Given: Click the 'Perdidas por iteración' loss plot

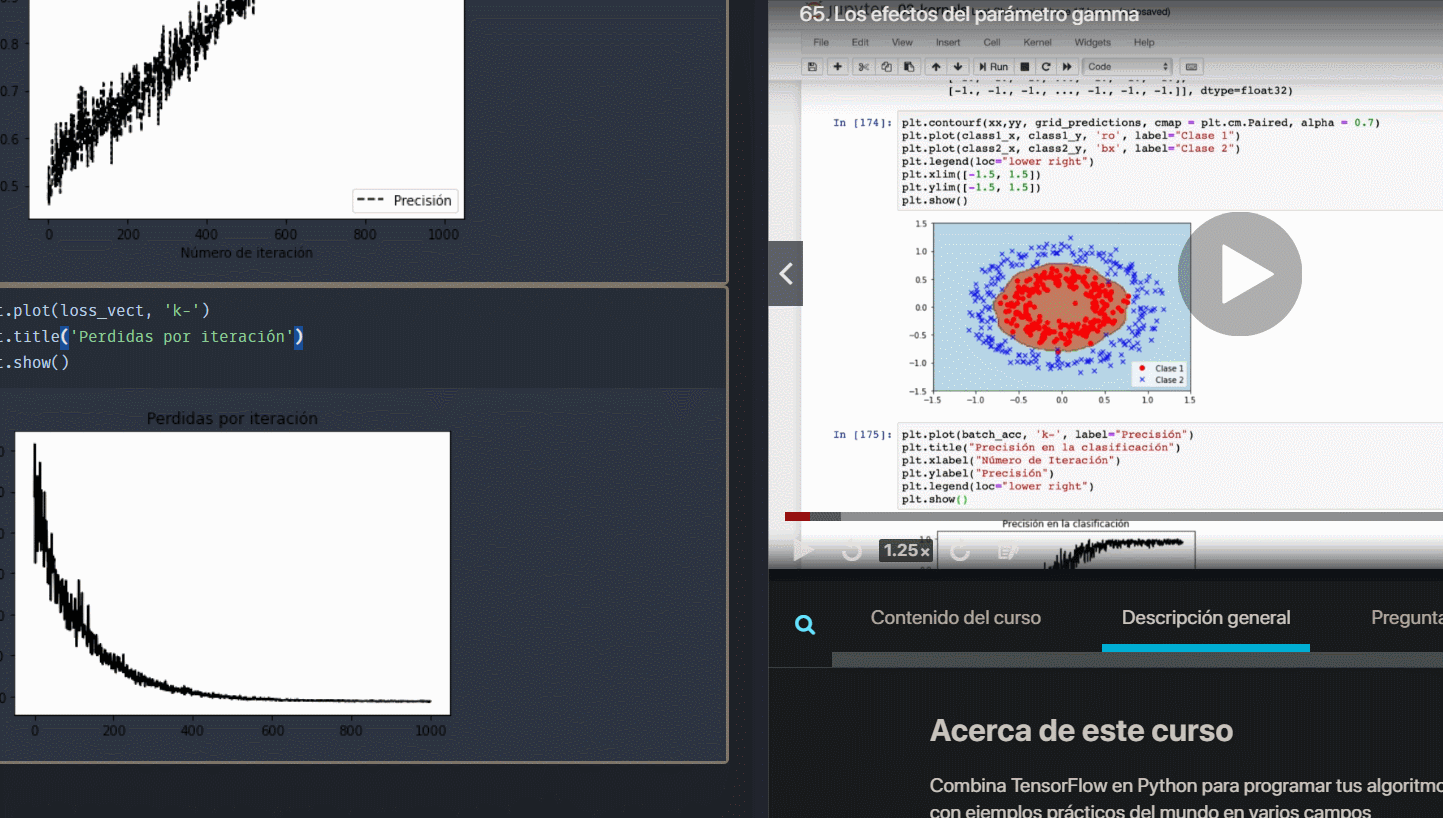Looking at the screenshot, I should click(232, 573).
